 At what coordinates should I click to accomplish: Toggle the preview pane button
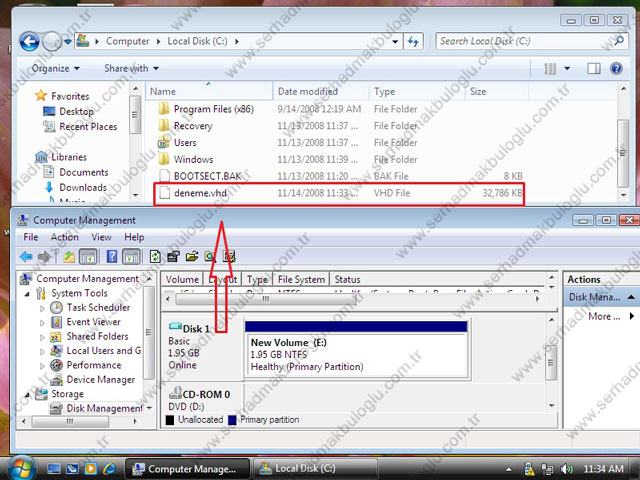click(x=594, y=69)
